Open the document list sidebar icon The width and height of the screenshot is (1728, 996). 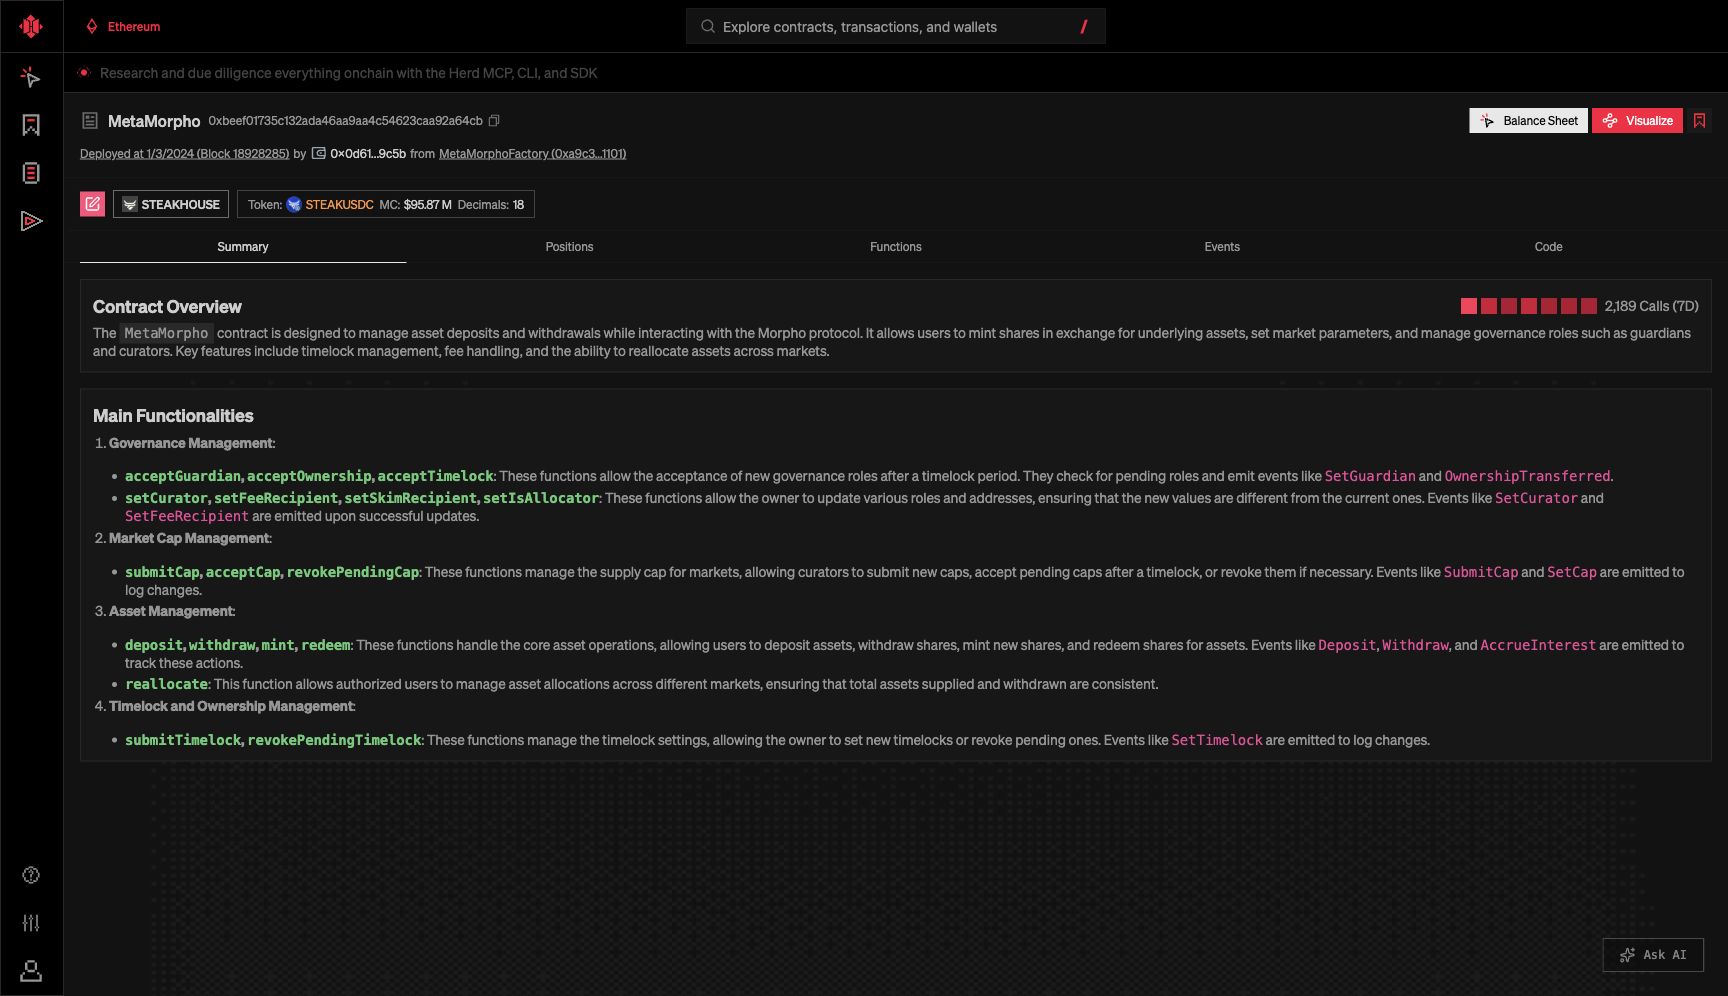[x=31, y=173]
